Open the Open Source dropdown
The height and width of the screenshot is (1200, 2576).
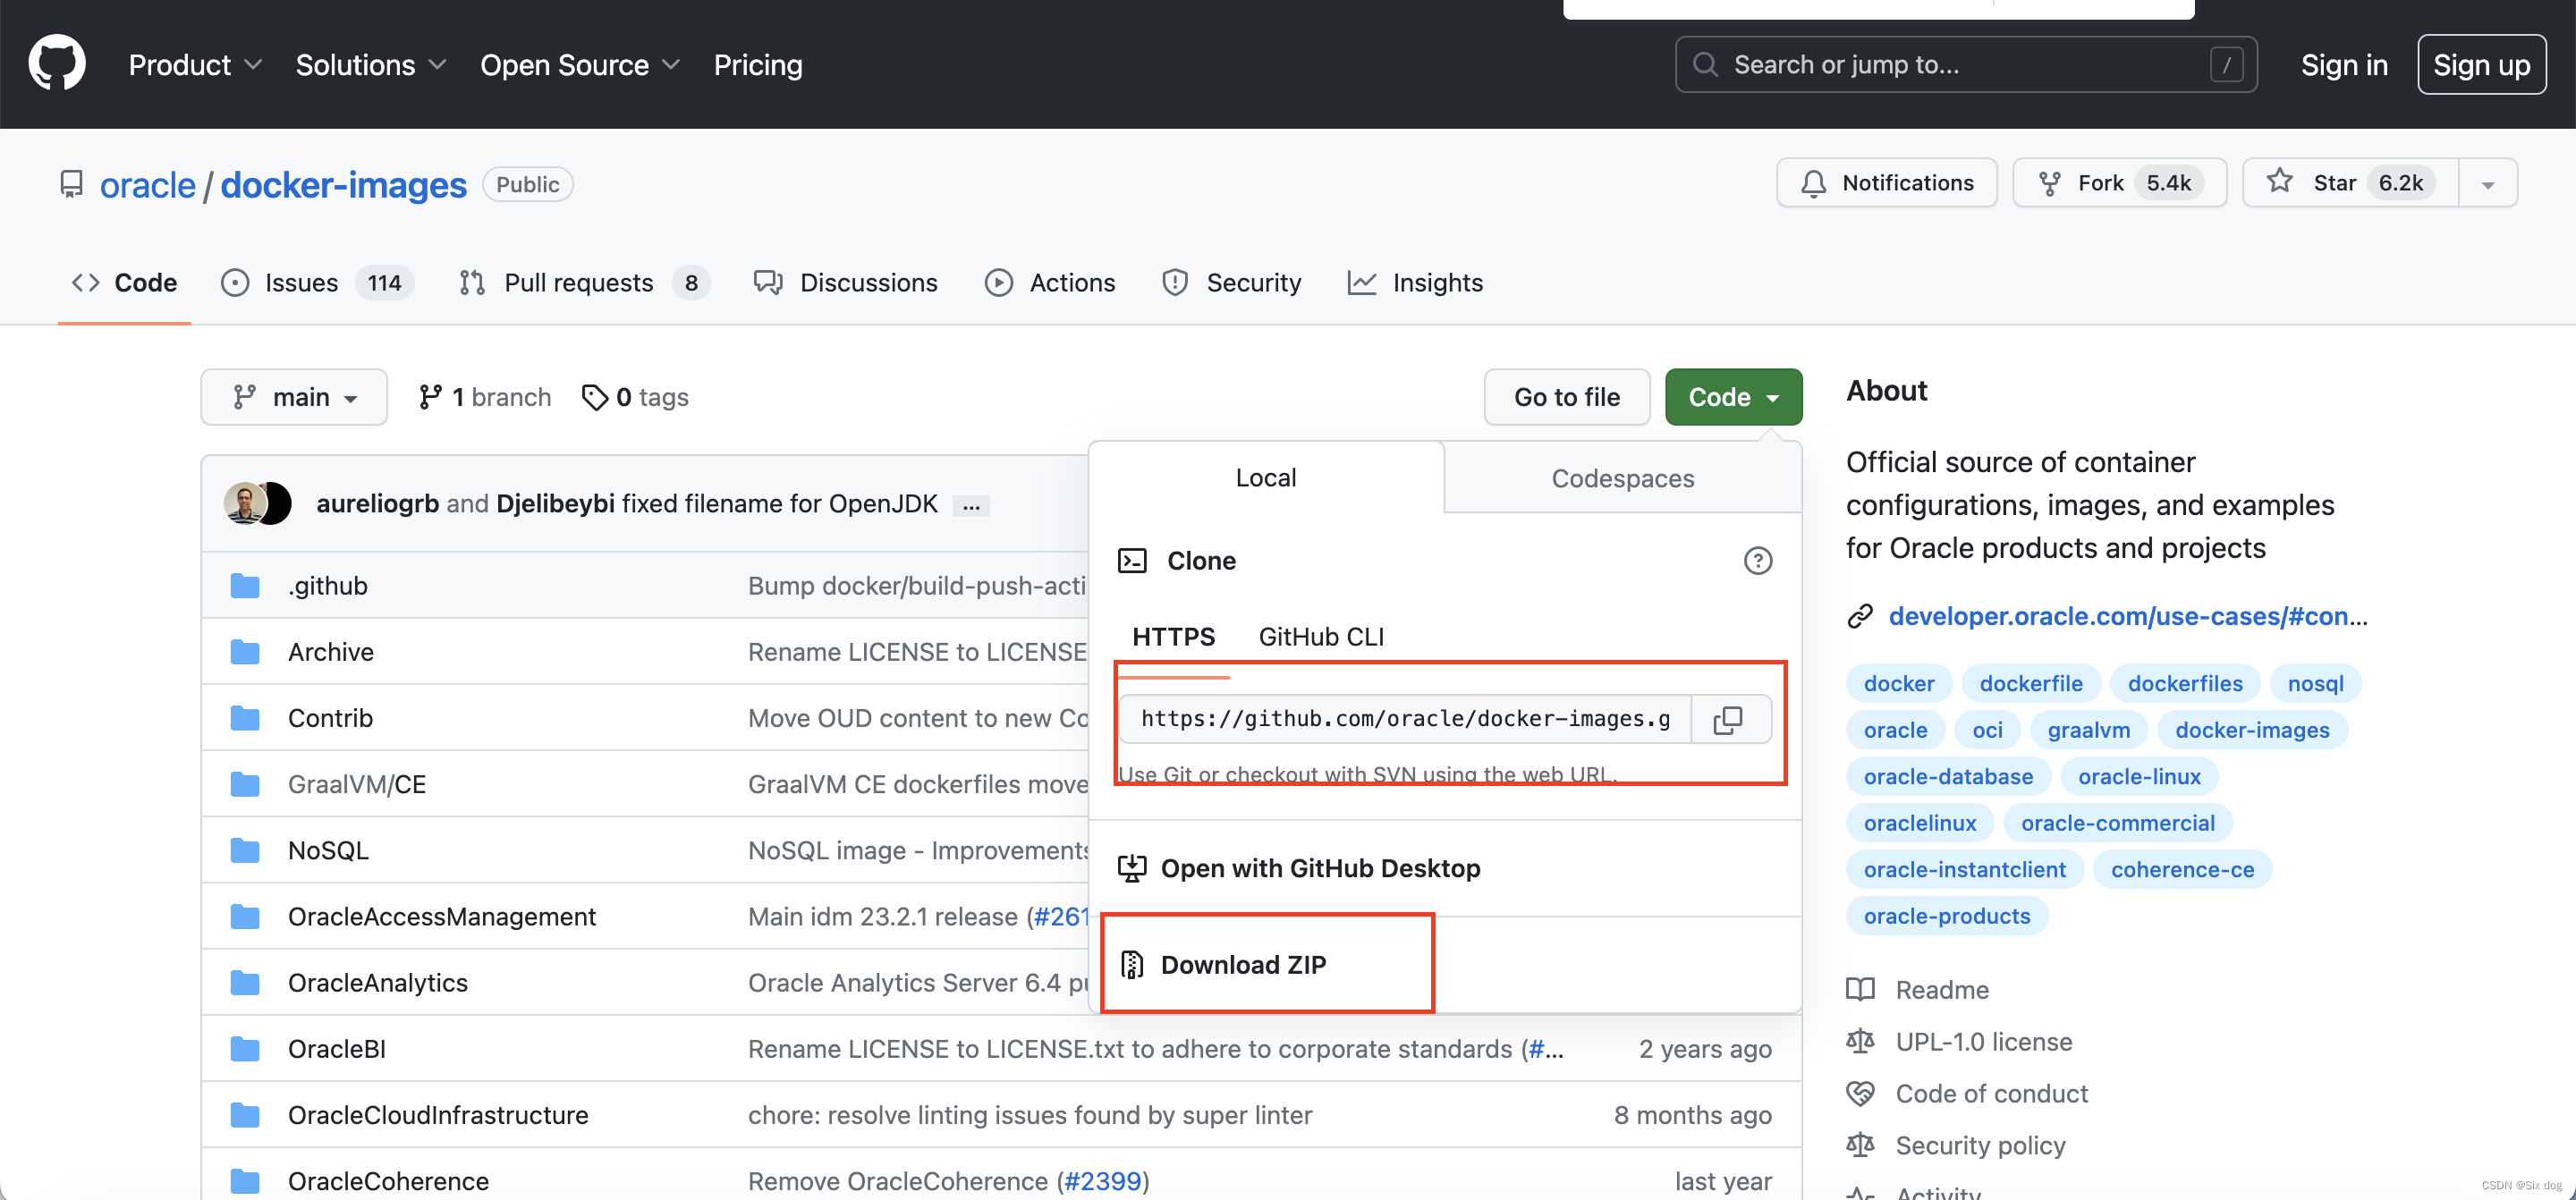(580, 65)
